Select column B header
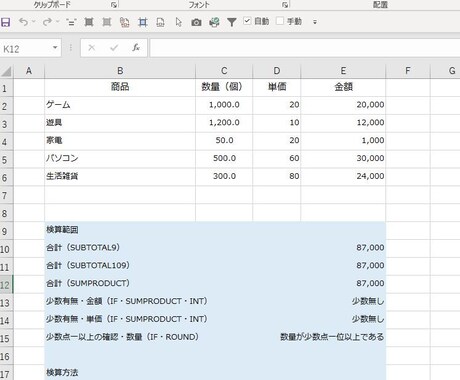460x380 pixels. point(120,71)
